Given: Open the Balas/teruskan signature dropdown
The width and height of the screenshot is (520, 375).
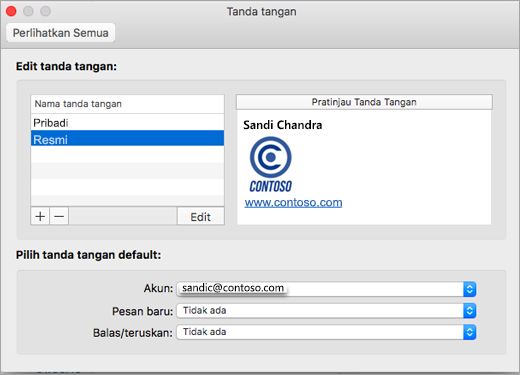Looking at the screenshot, I should tap(326, 332).
